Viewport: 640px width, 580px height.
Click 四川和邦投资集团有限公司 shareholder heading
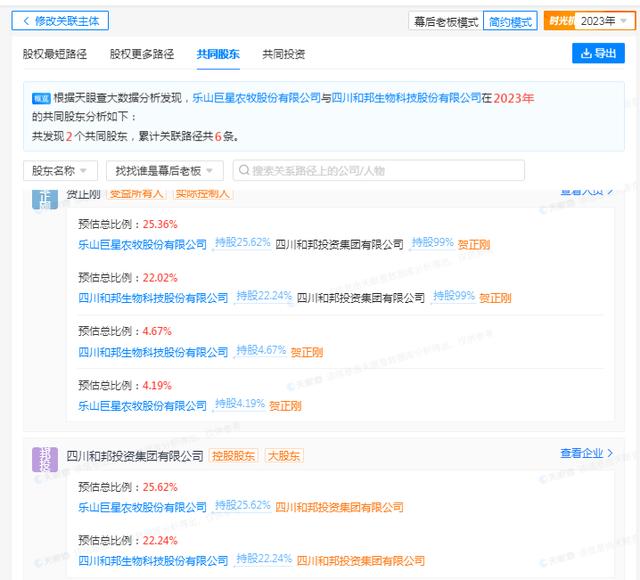[x=135, y=456]
